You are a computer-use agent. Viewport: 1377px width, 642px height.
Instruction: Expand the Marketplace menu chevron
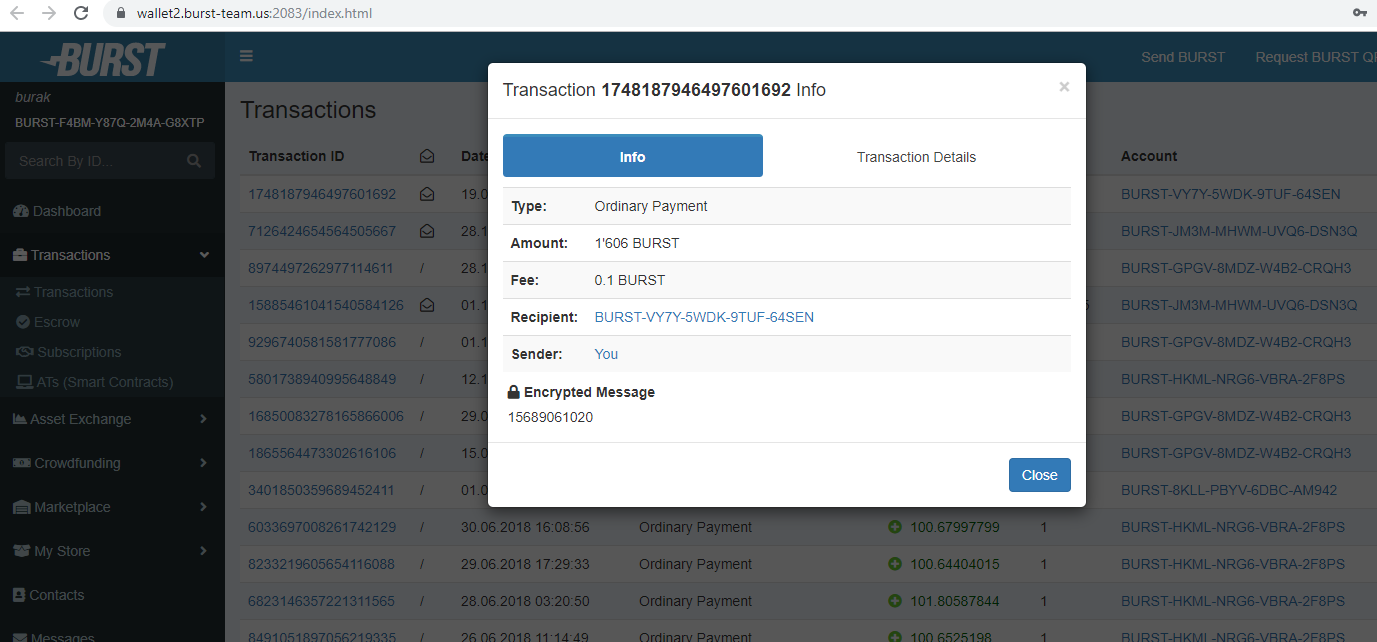coord(203,507)
